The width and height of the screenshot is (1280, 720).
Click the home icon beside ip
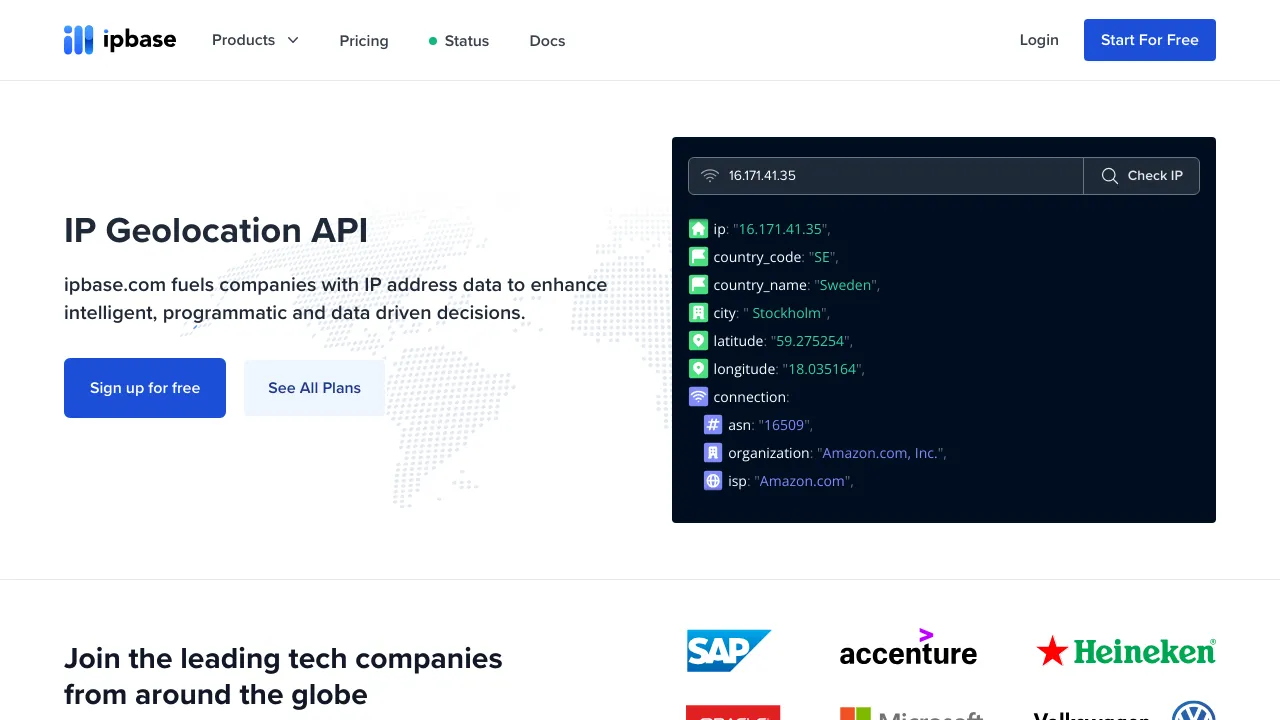(x=698, y=229)
